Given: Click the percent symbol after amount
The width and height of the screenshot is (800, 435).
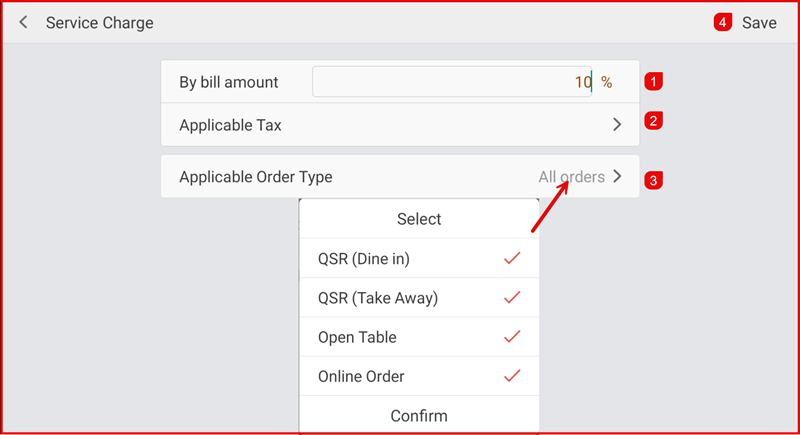Looking at the screenshot, I should point(606,82).
